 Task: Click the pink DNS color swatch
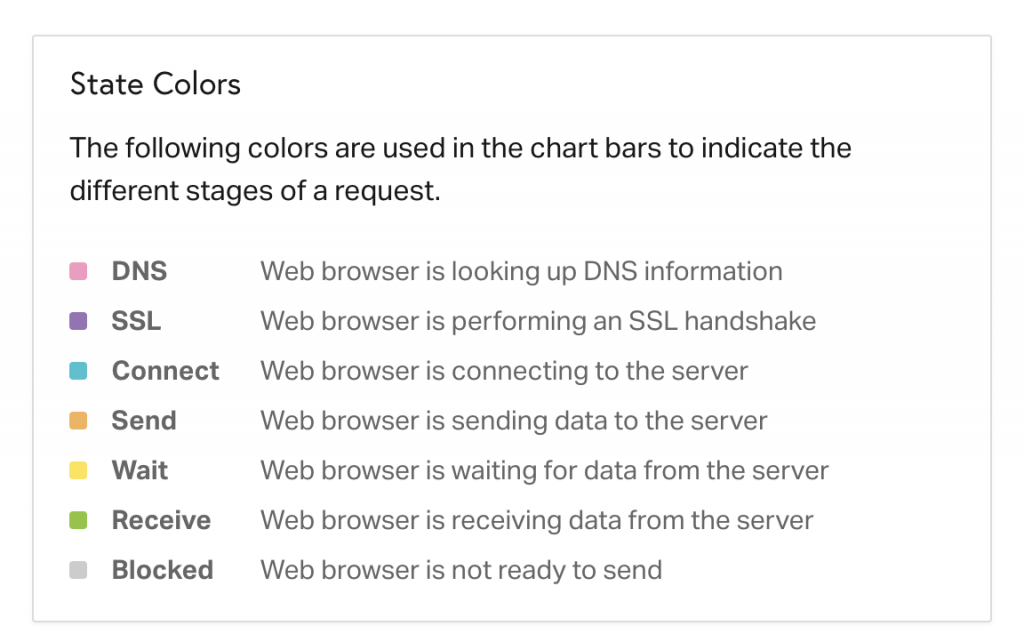click(78, 271)
